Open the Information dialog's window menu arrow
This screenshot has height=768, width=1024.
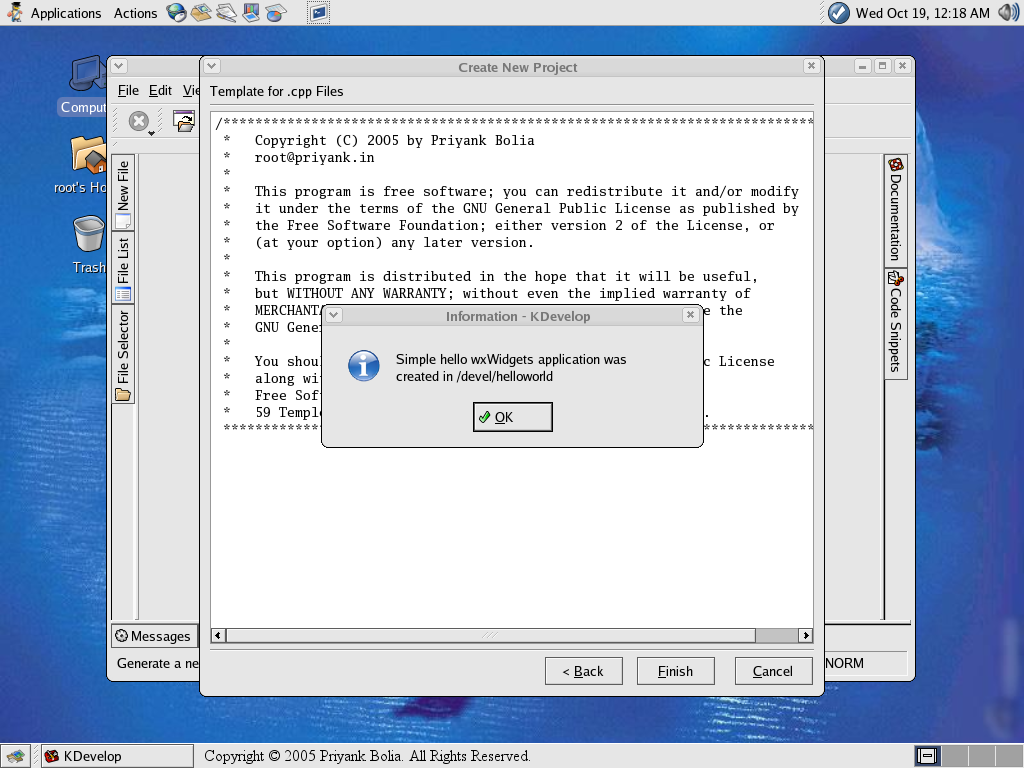[x=334, y=315]
